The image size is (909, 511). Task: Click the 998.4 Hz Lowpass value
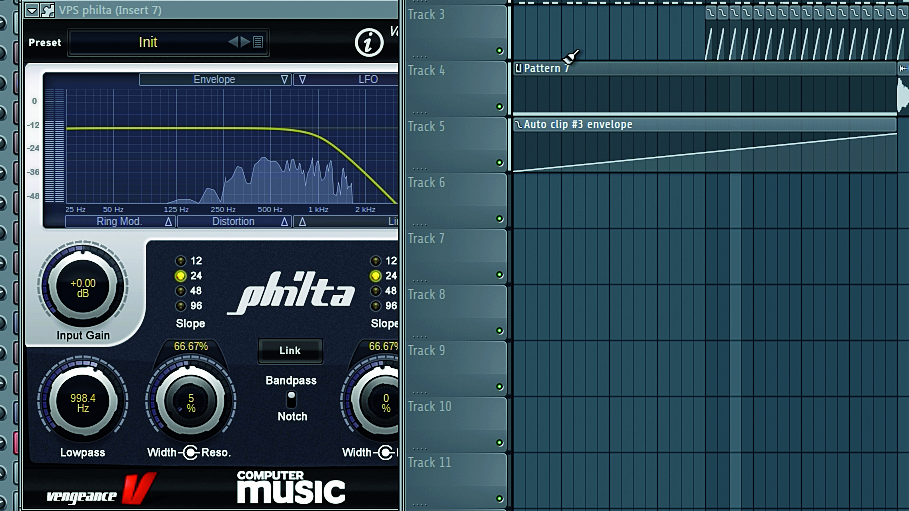coord(83,403)
